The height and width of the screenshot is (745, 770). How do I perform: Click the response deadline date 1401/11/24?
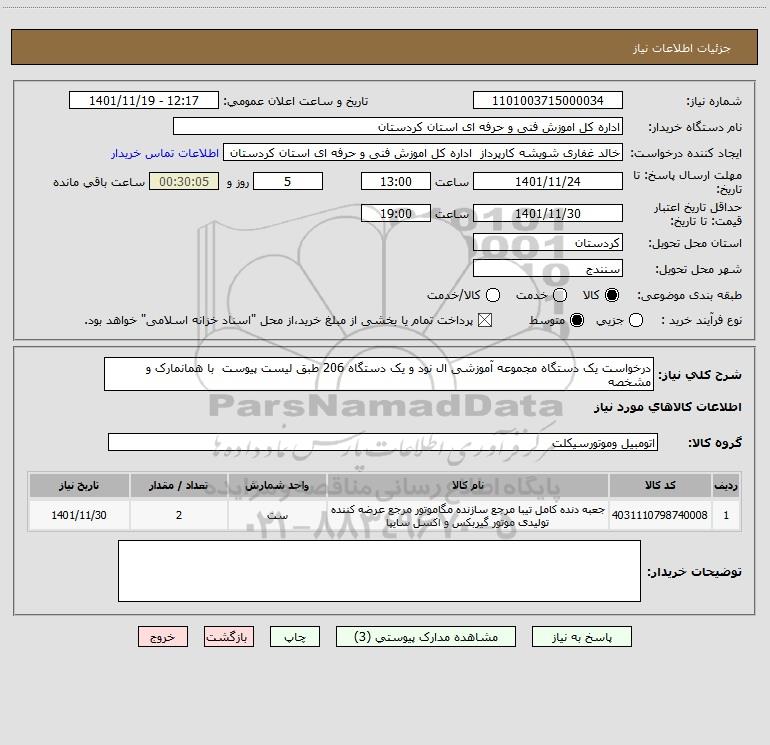pos(548,181)
